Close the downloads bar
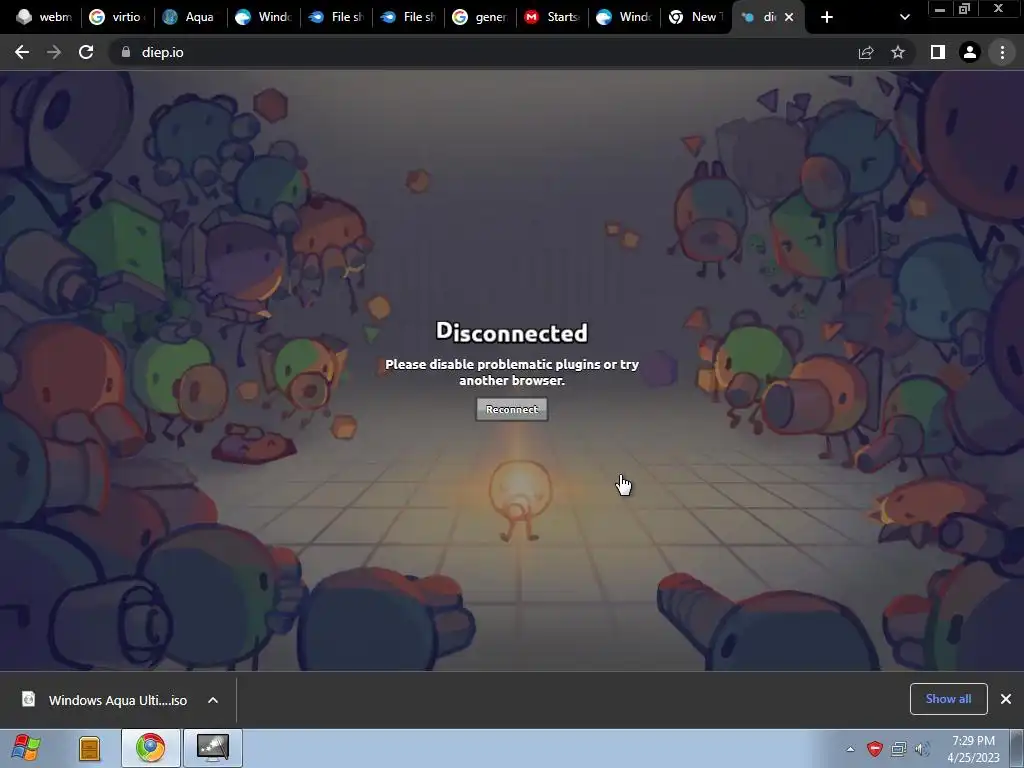1024x768 pixels. [x=1006, y=699]
